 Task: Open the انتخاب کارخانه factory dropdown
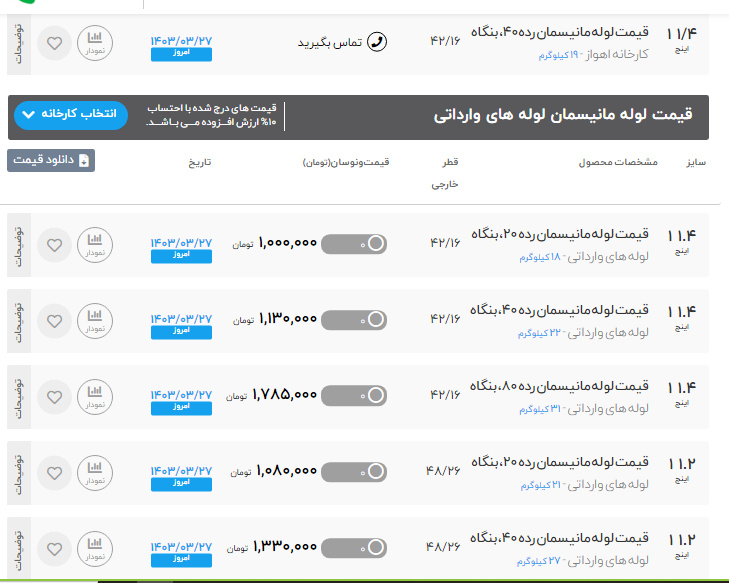point(72,114)
